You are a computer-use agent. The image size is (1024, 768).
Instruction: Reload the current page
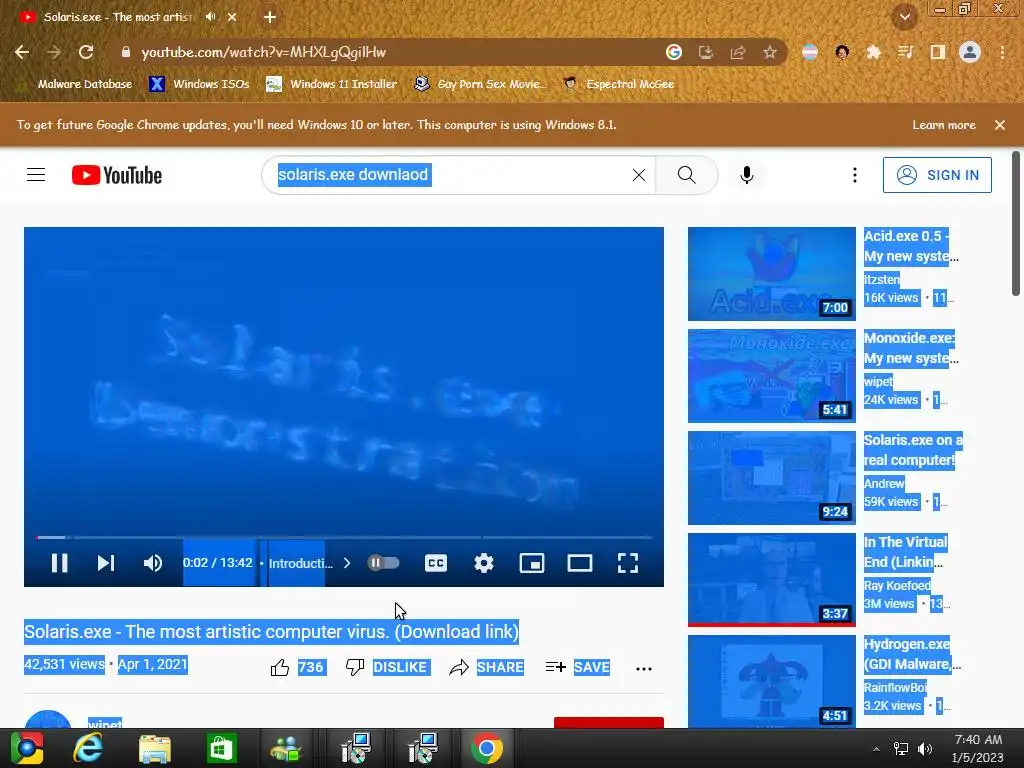tap(86, 52)
